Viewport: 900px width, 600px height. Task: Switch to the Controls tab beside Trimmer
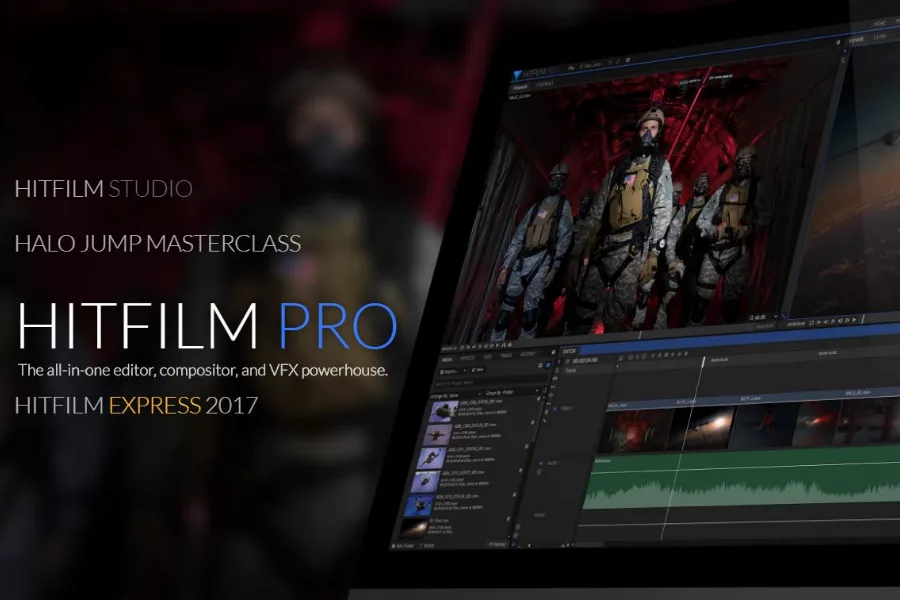point(545,84)
